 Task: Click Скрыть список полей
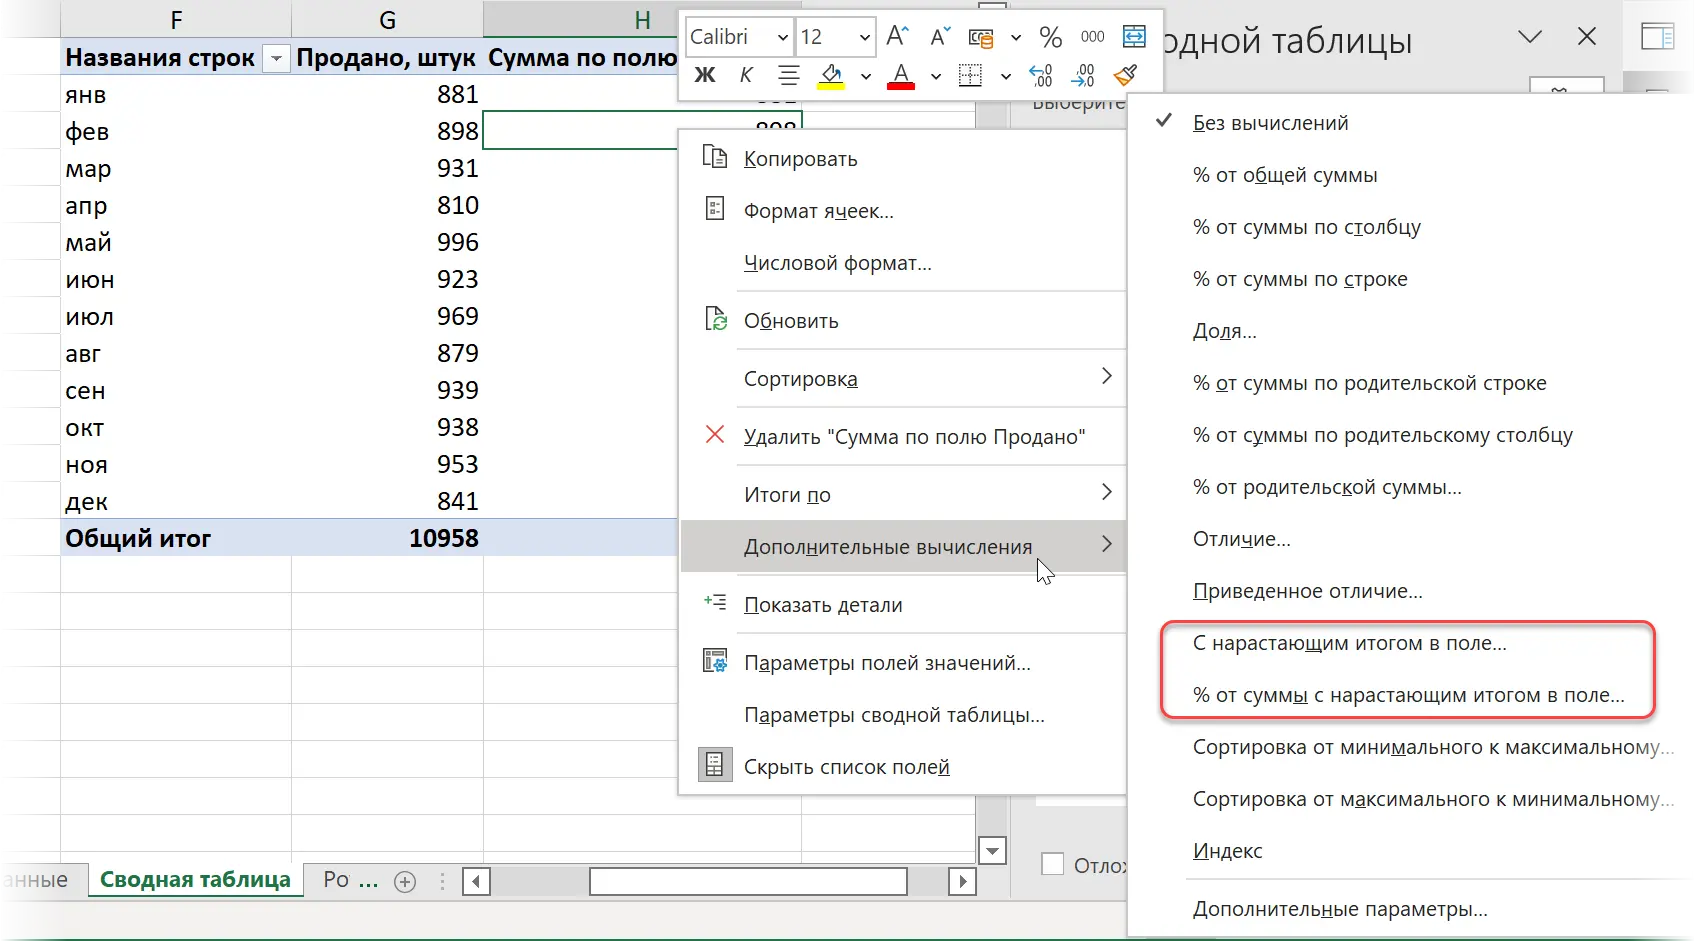(x=902, y=767)
